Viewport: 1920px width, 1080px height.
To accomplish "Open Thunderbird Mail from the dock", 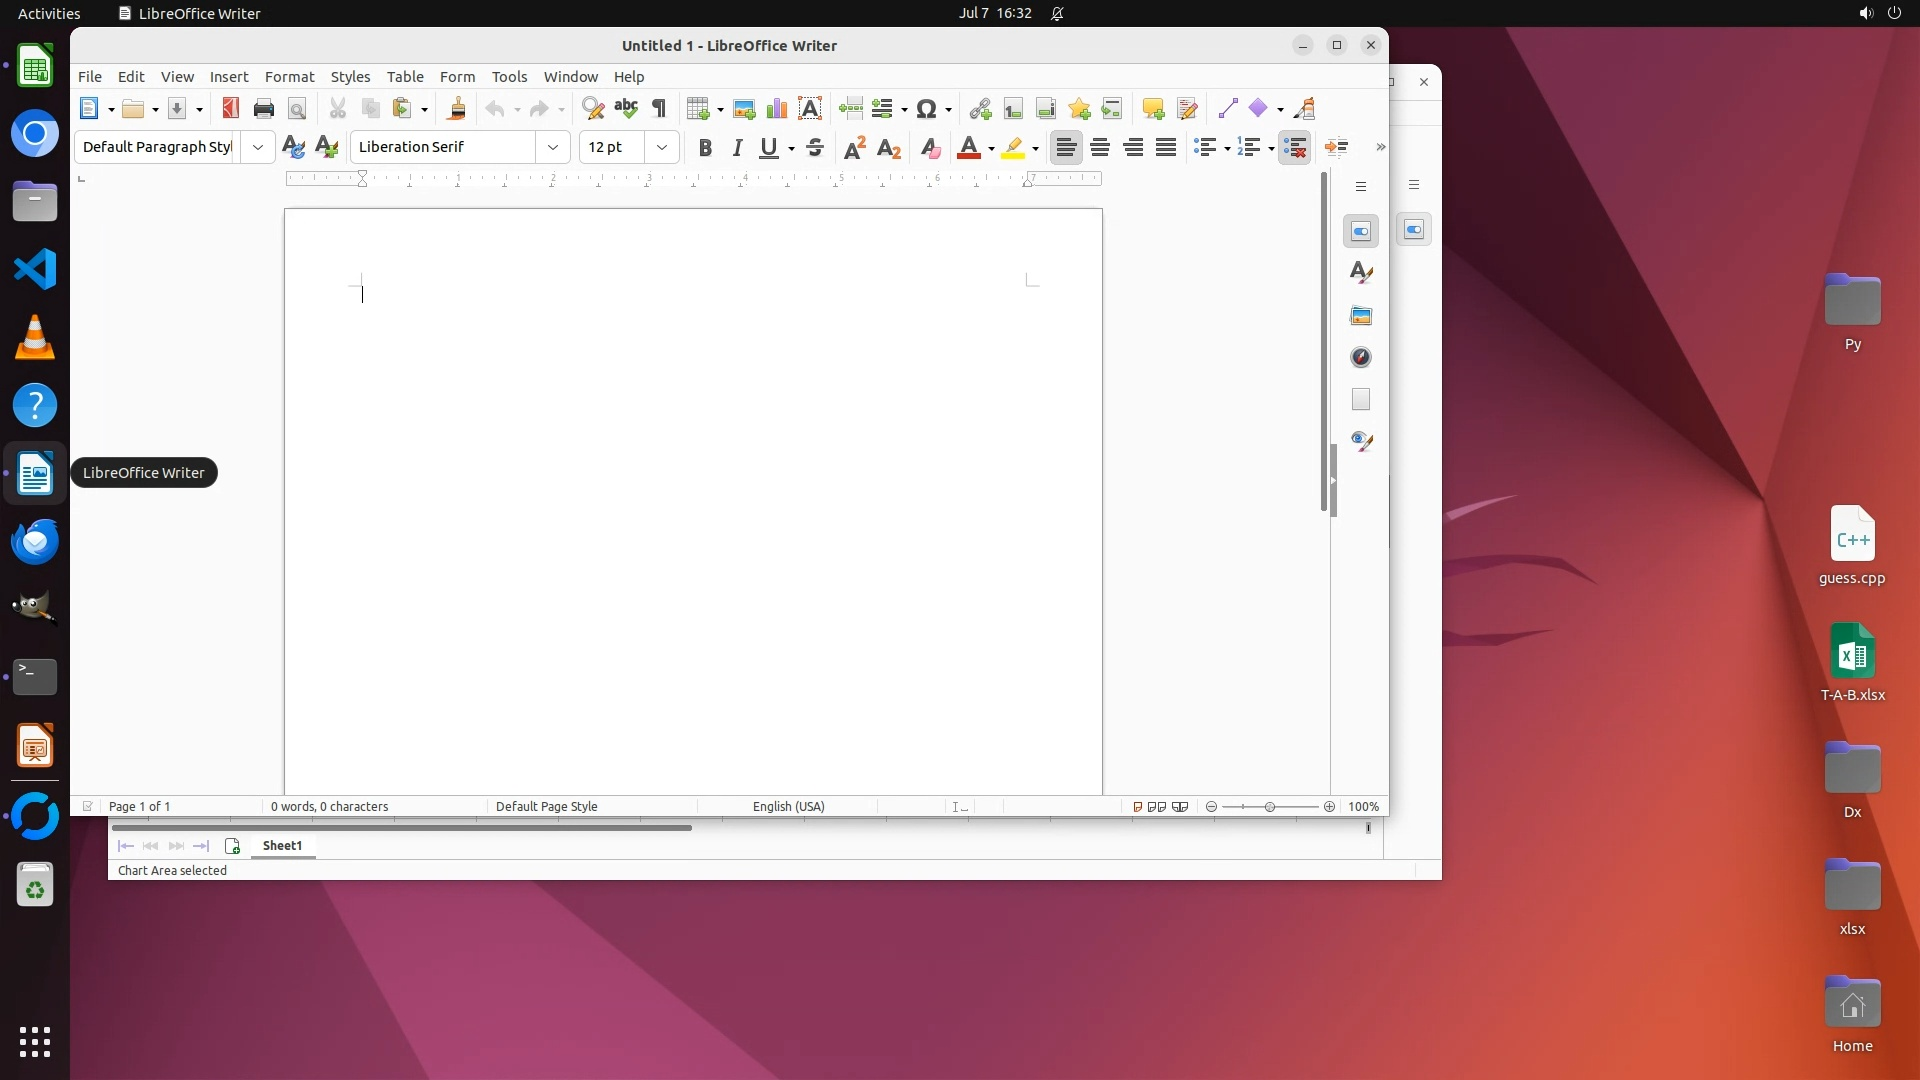I will tap(35, 541).
